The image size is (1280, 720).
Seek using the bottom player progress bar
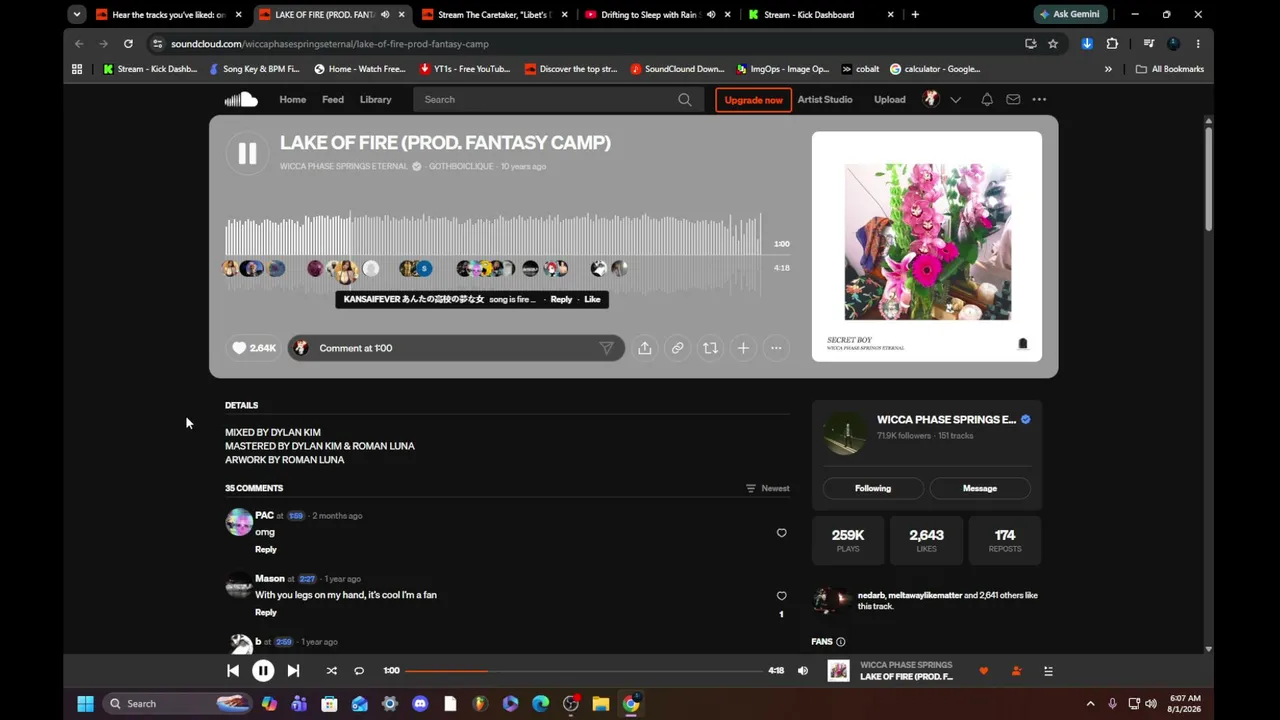(x=584, y=671)
